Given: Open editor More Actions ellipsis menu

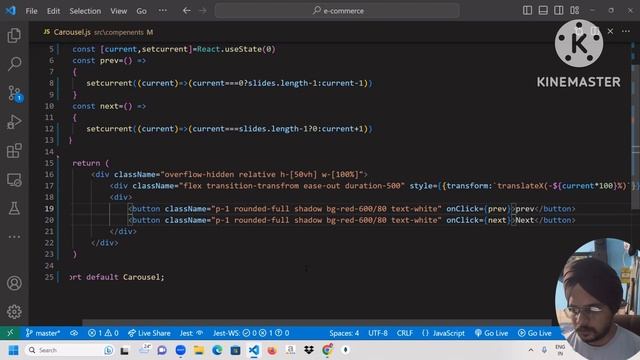Looking at the screenshot, I should tap(626, 31).
